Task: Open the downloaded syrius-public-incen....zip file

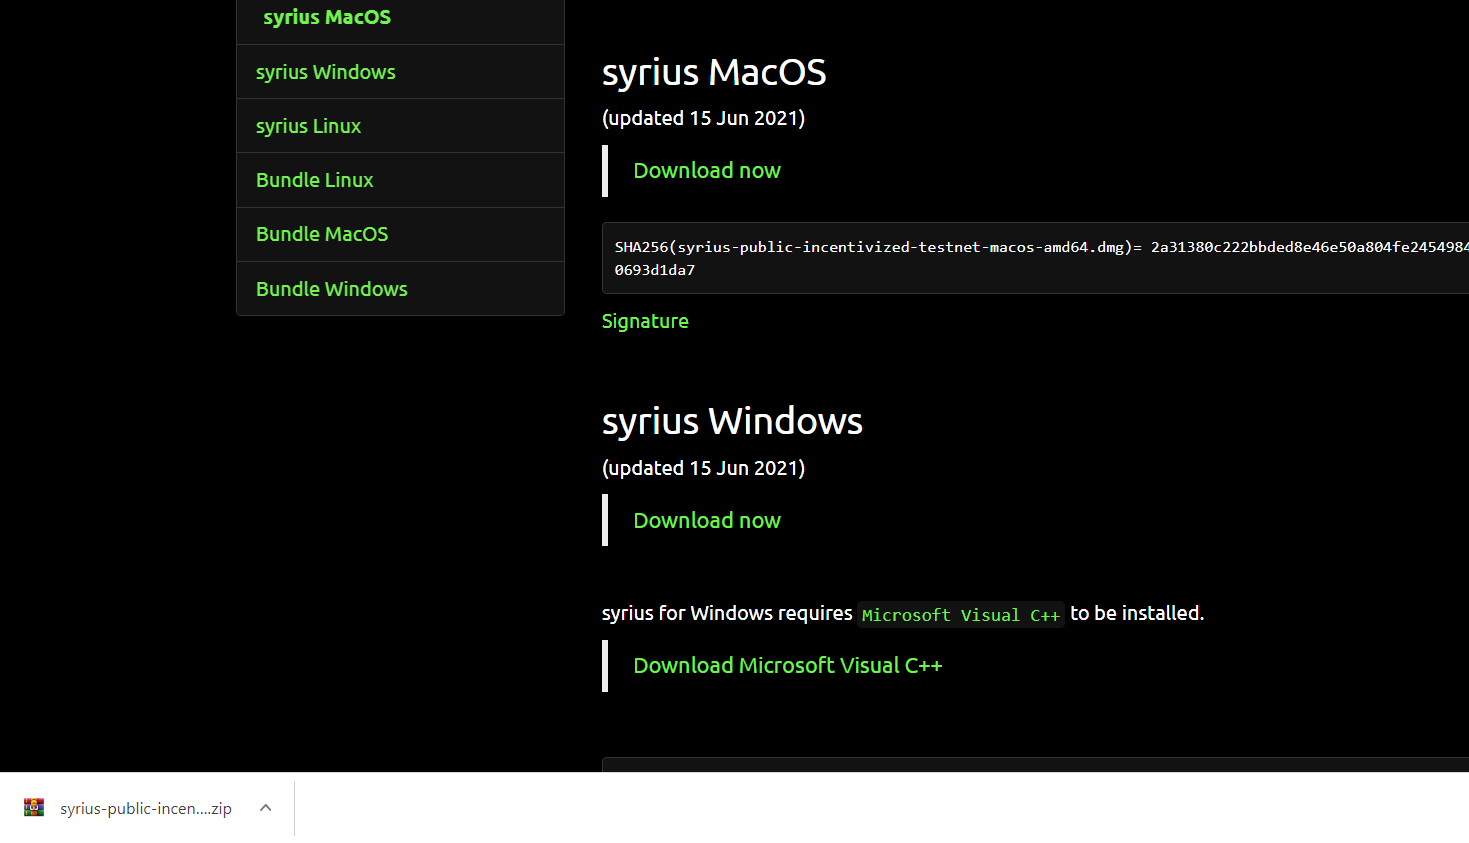Action: 146,808
